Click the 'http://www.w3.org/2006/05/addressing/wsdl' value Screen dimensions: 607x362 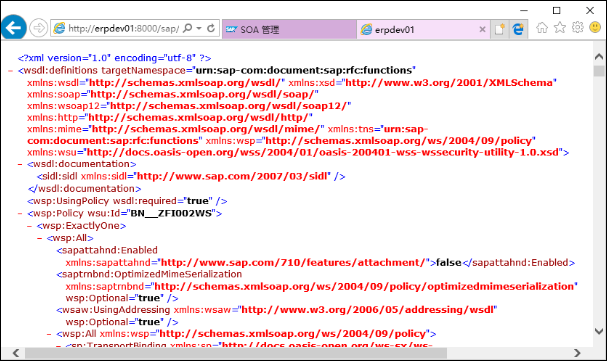[x=367, y=310]
